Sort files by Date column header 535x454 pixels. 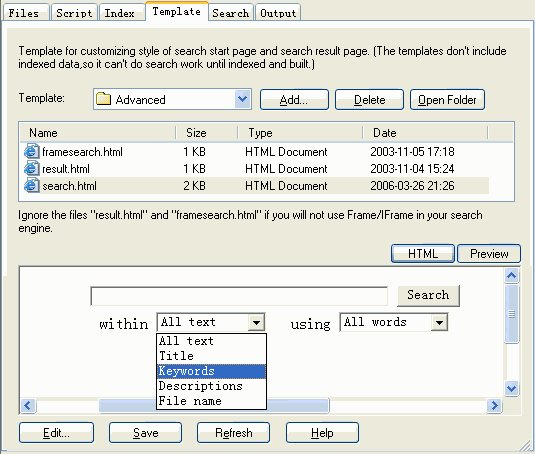tap(425, 133)
